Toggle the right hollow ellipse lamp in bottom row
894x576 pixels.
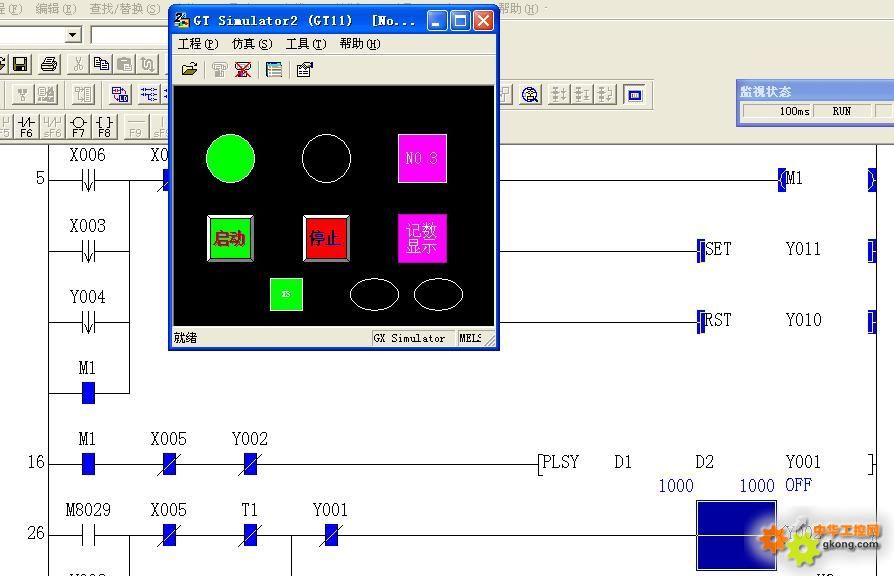click(x=438, y=294)
